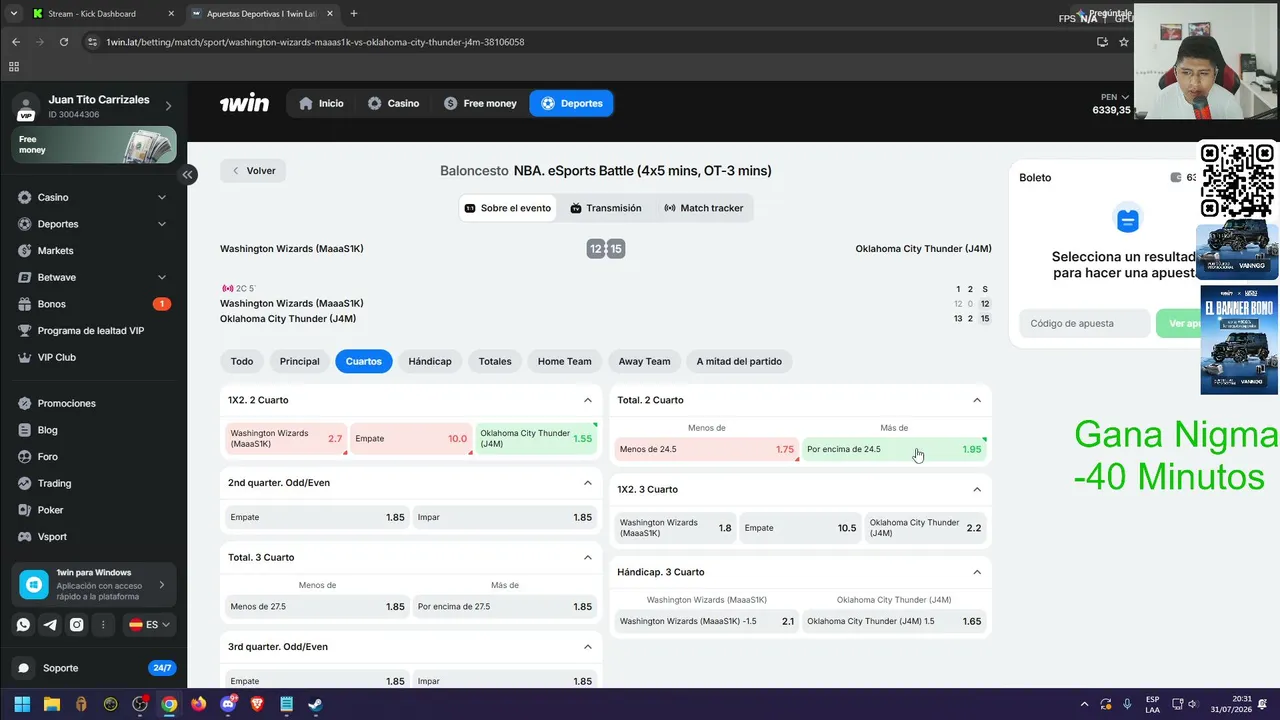Click install app icon in address bar
Viewport: 1280px width, 720px height.
click(1102, 42)
